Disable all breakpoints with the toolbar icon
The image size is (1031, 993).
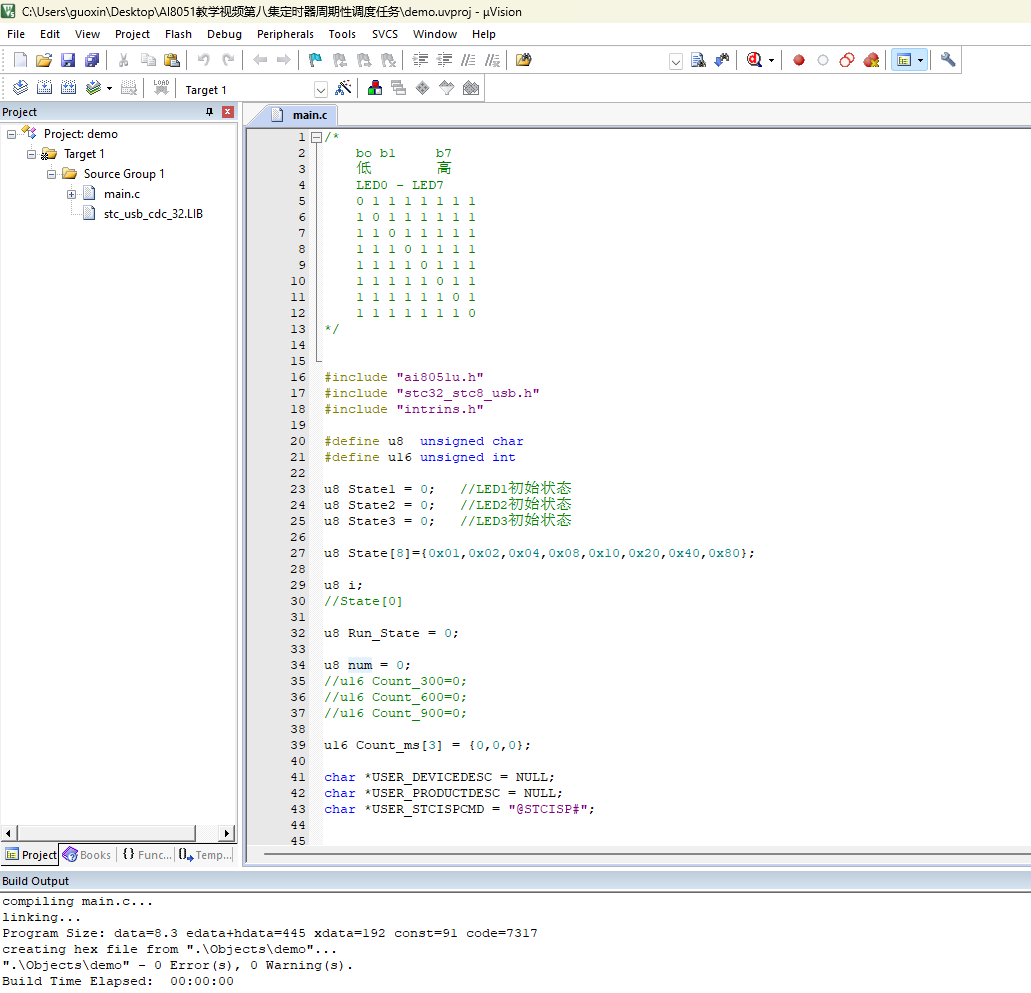tap(847, 61)
